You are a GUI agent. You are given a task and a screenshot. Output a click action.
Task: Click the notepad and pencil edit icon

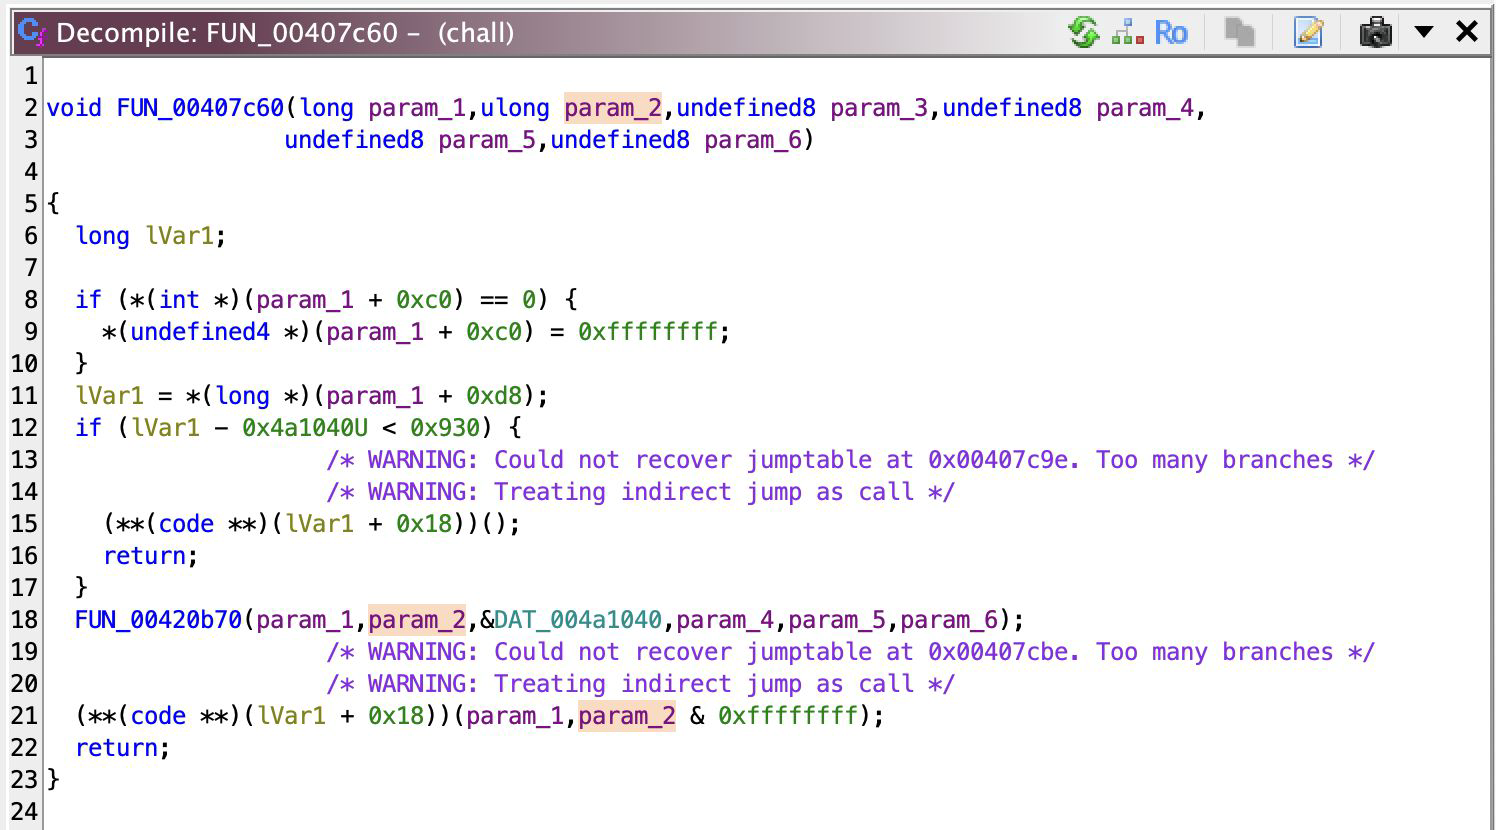1308,33
